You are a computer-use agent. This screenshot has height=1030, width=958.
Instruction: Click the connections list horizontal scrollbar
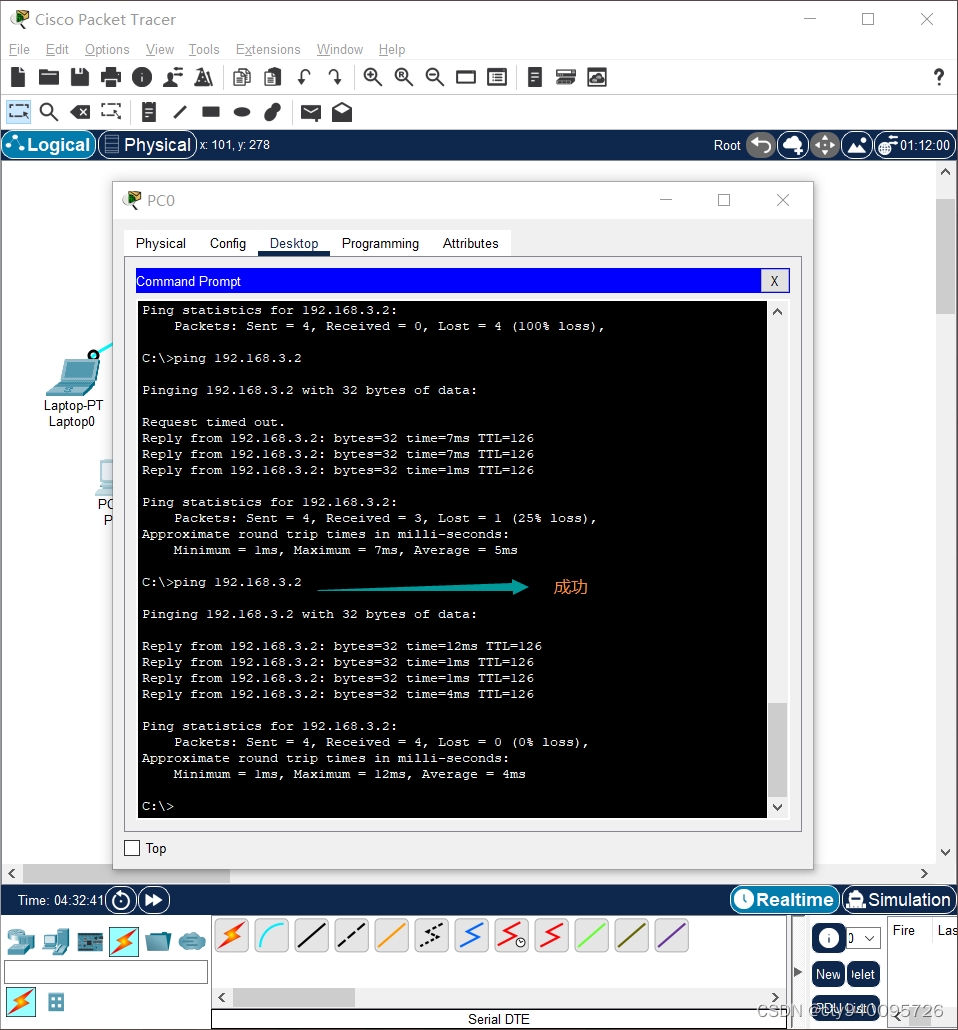click(x=294, y=997)
